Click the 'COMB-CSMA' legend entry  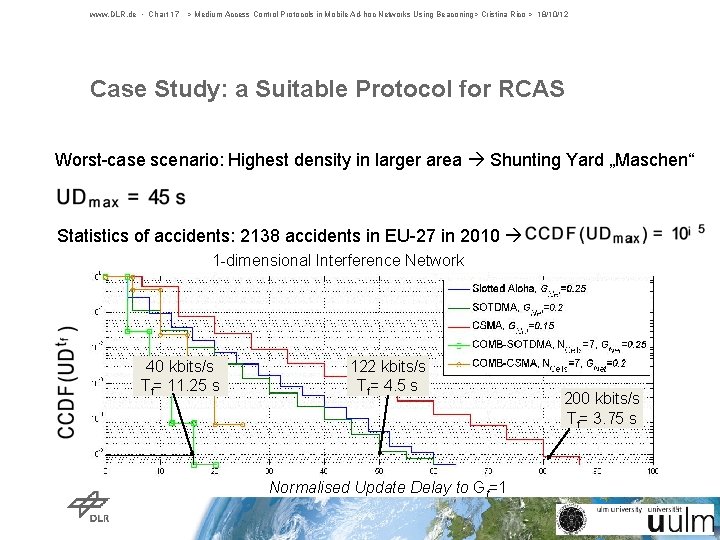click(x=537, y=363)
